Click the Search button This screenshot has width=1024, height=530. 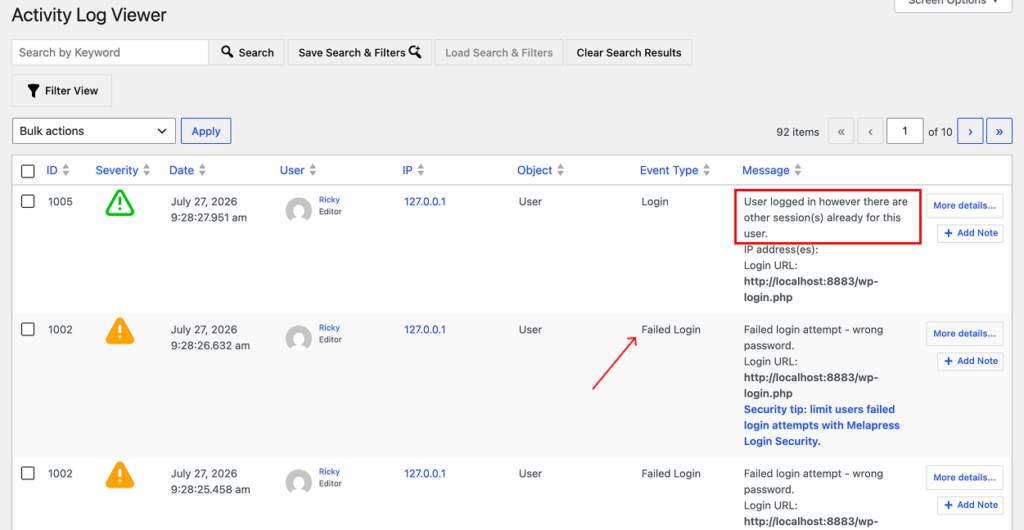pyautogui.click(x=247, y=53)
